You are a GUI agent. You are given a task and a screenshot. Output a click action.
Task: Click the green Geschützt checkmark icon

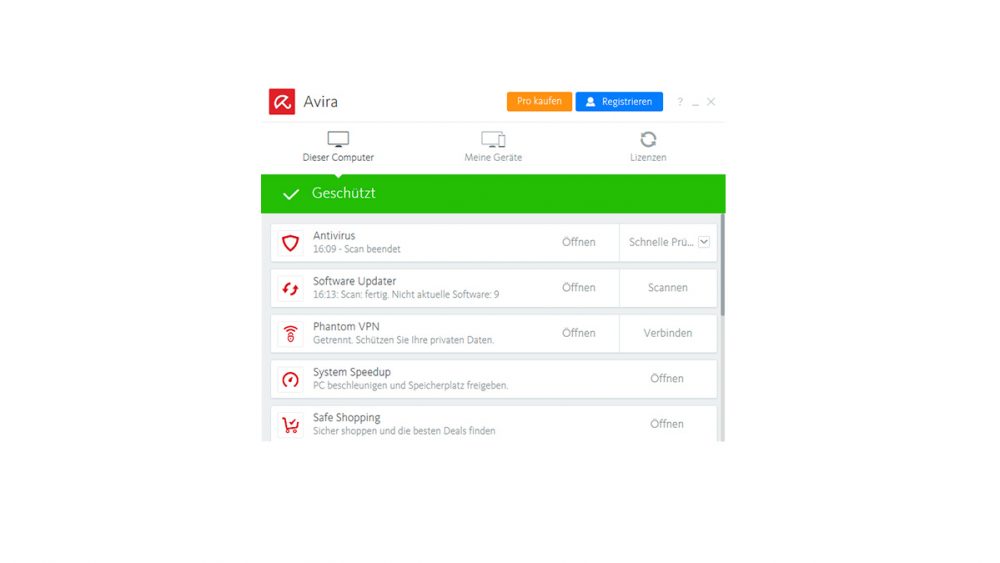[291, 194]
